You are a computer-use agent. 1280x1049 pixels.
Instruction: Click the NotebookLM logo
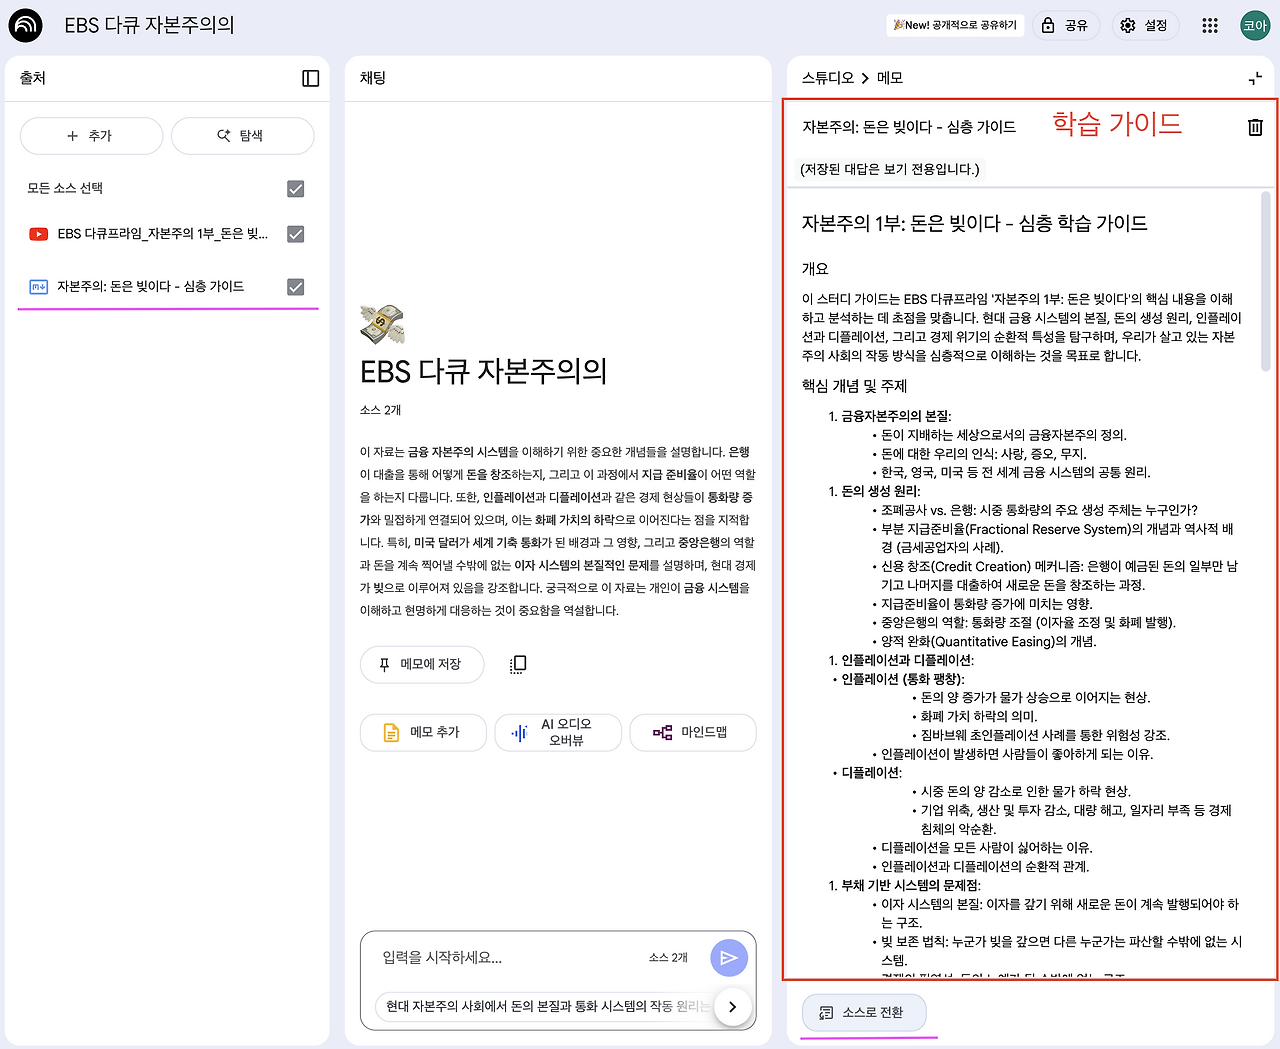click(25, 25)
